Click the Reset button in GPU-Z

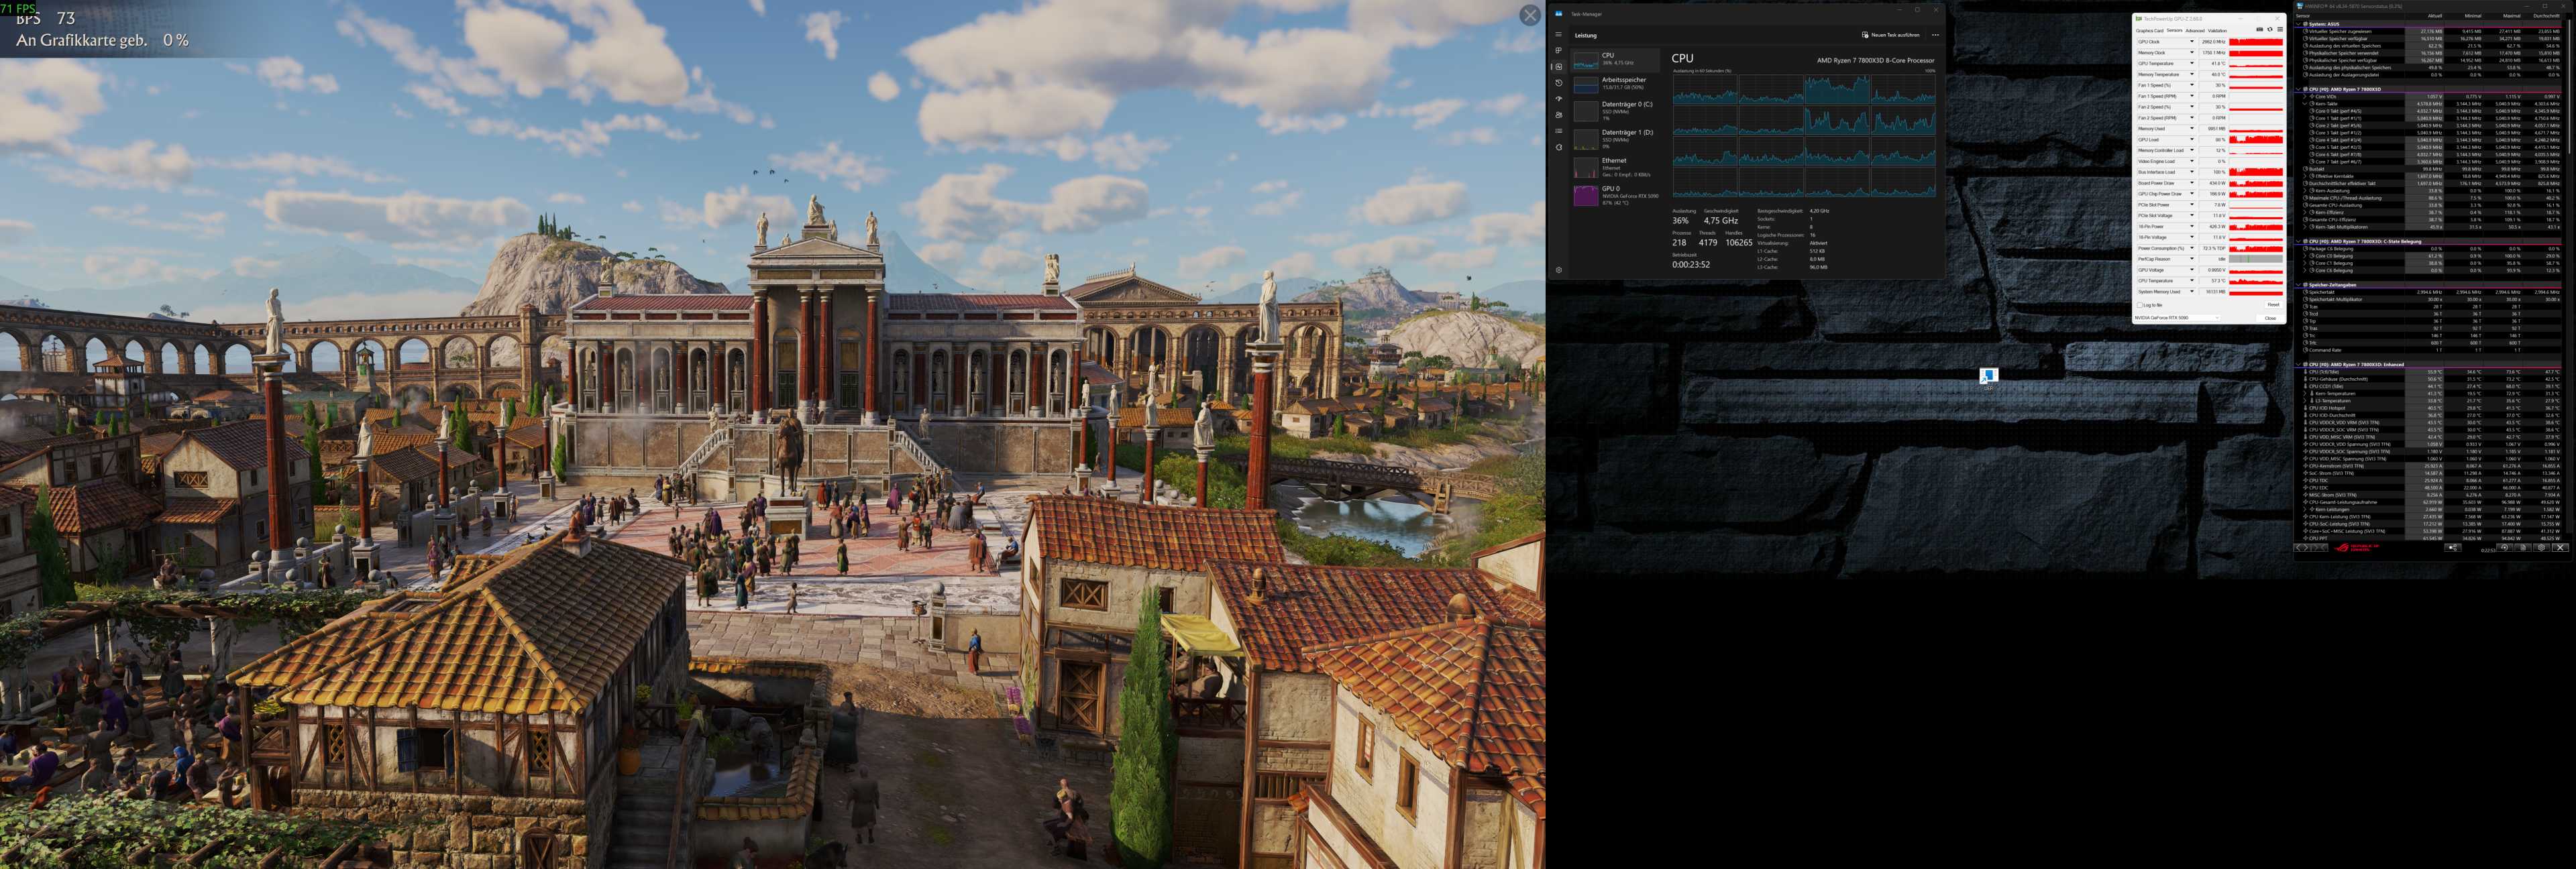(2274, 305)
